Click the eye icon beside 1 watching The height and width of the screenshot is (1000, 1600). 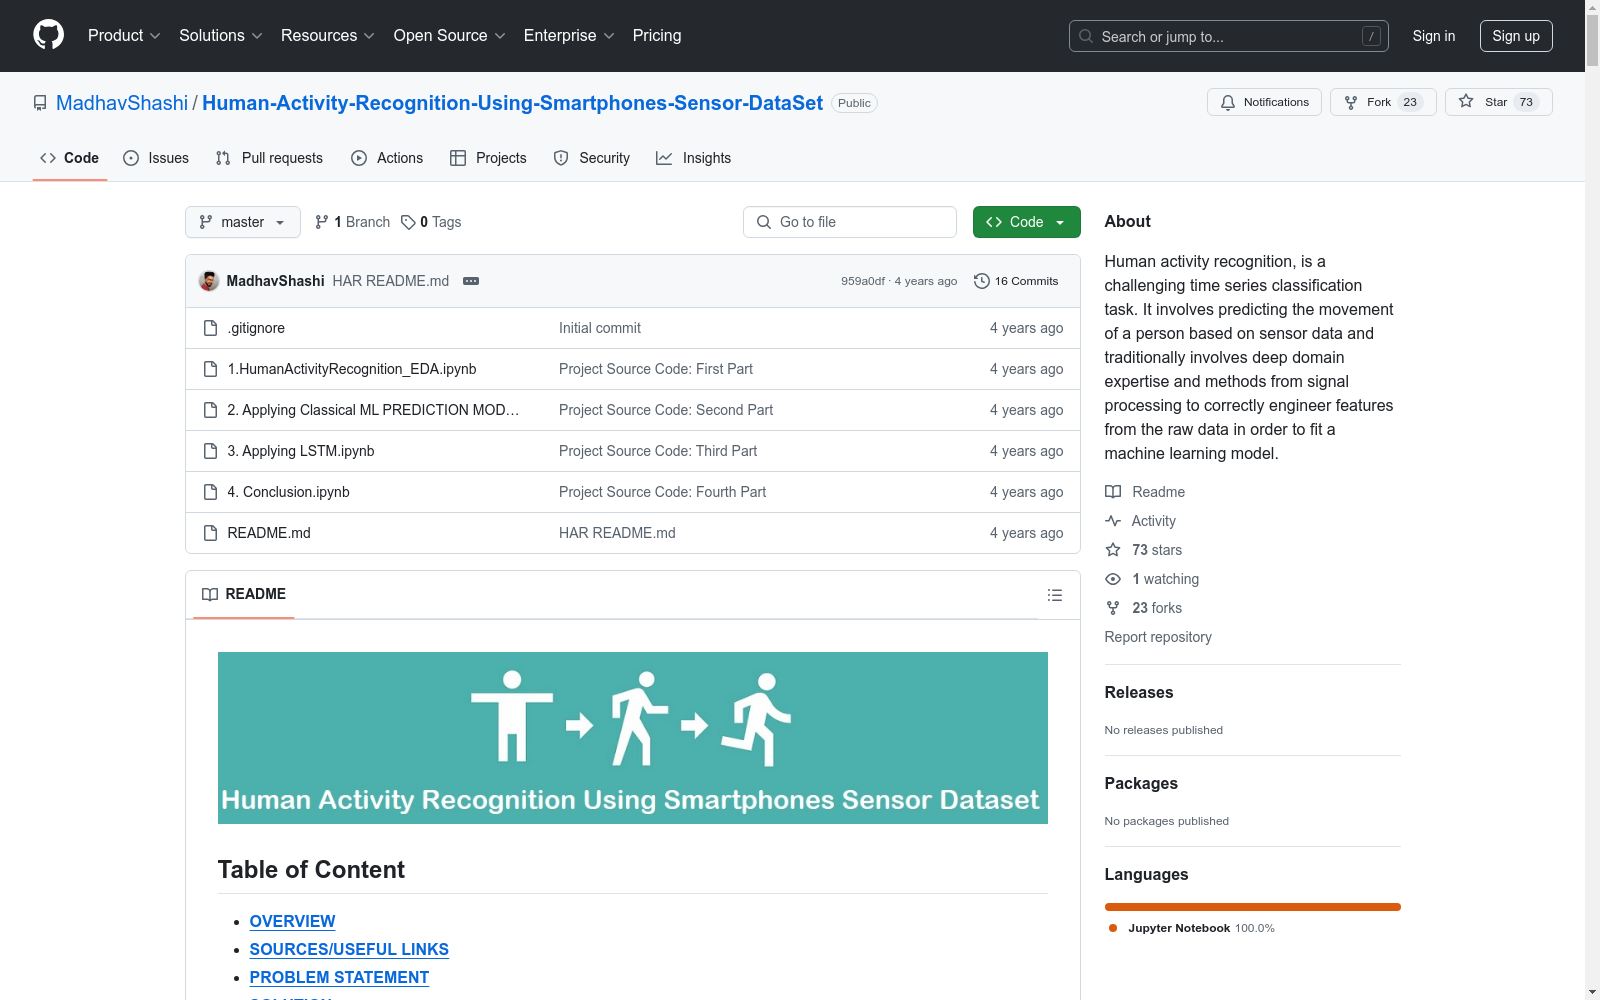click(1113, 579)
